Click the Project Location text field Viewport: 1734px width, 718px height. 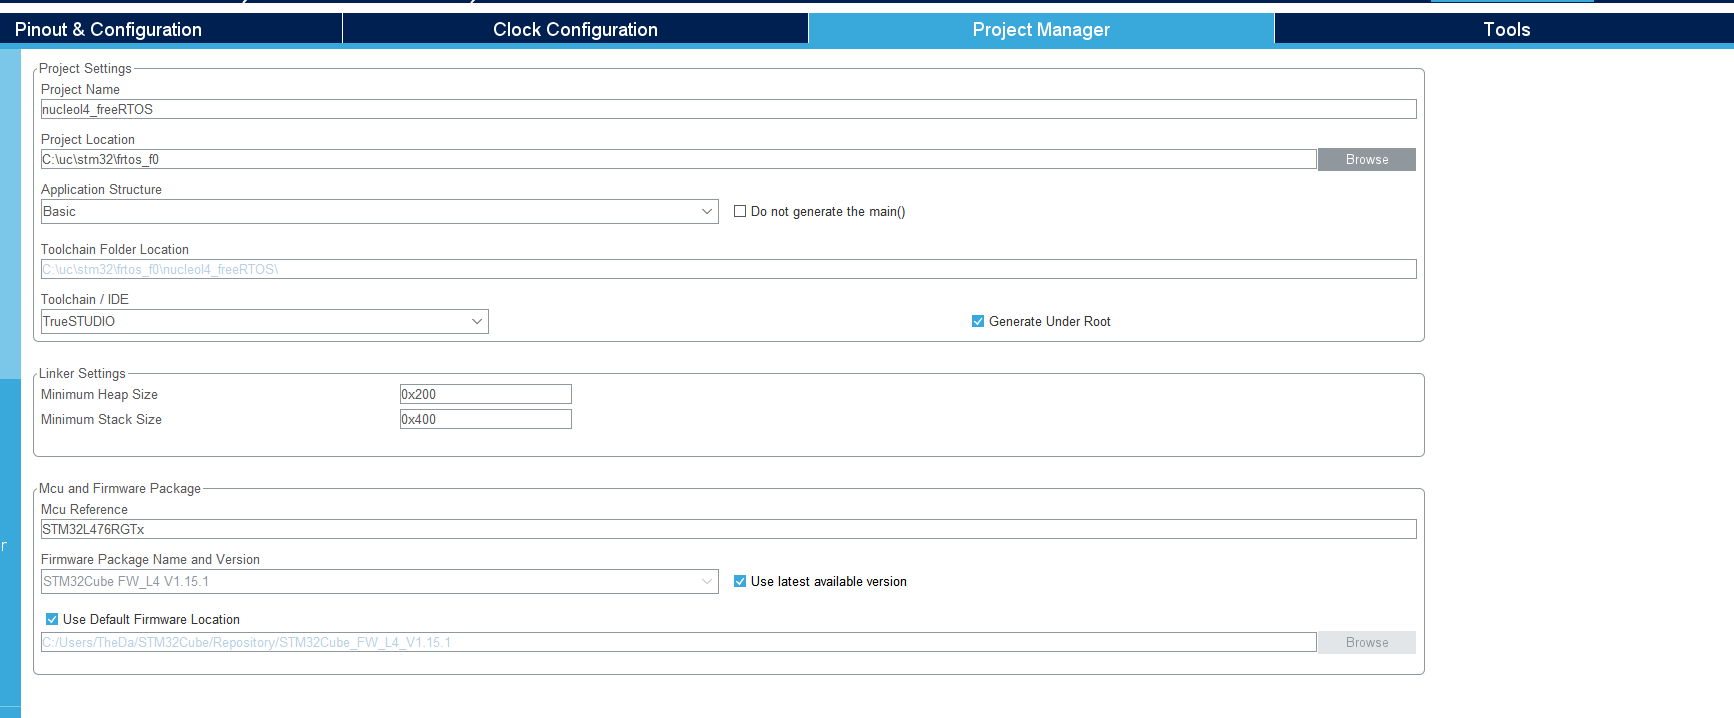(x=678, y=159)
